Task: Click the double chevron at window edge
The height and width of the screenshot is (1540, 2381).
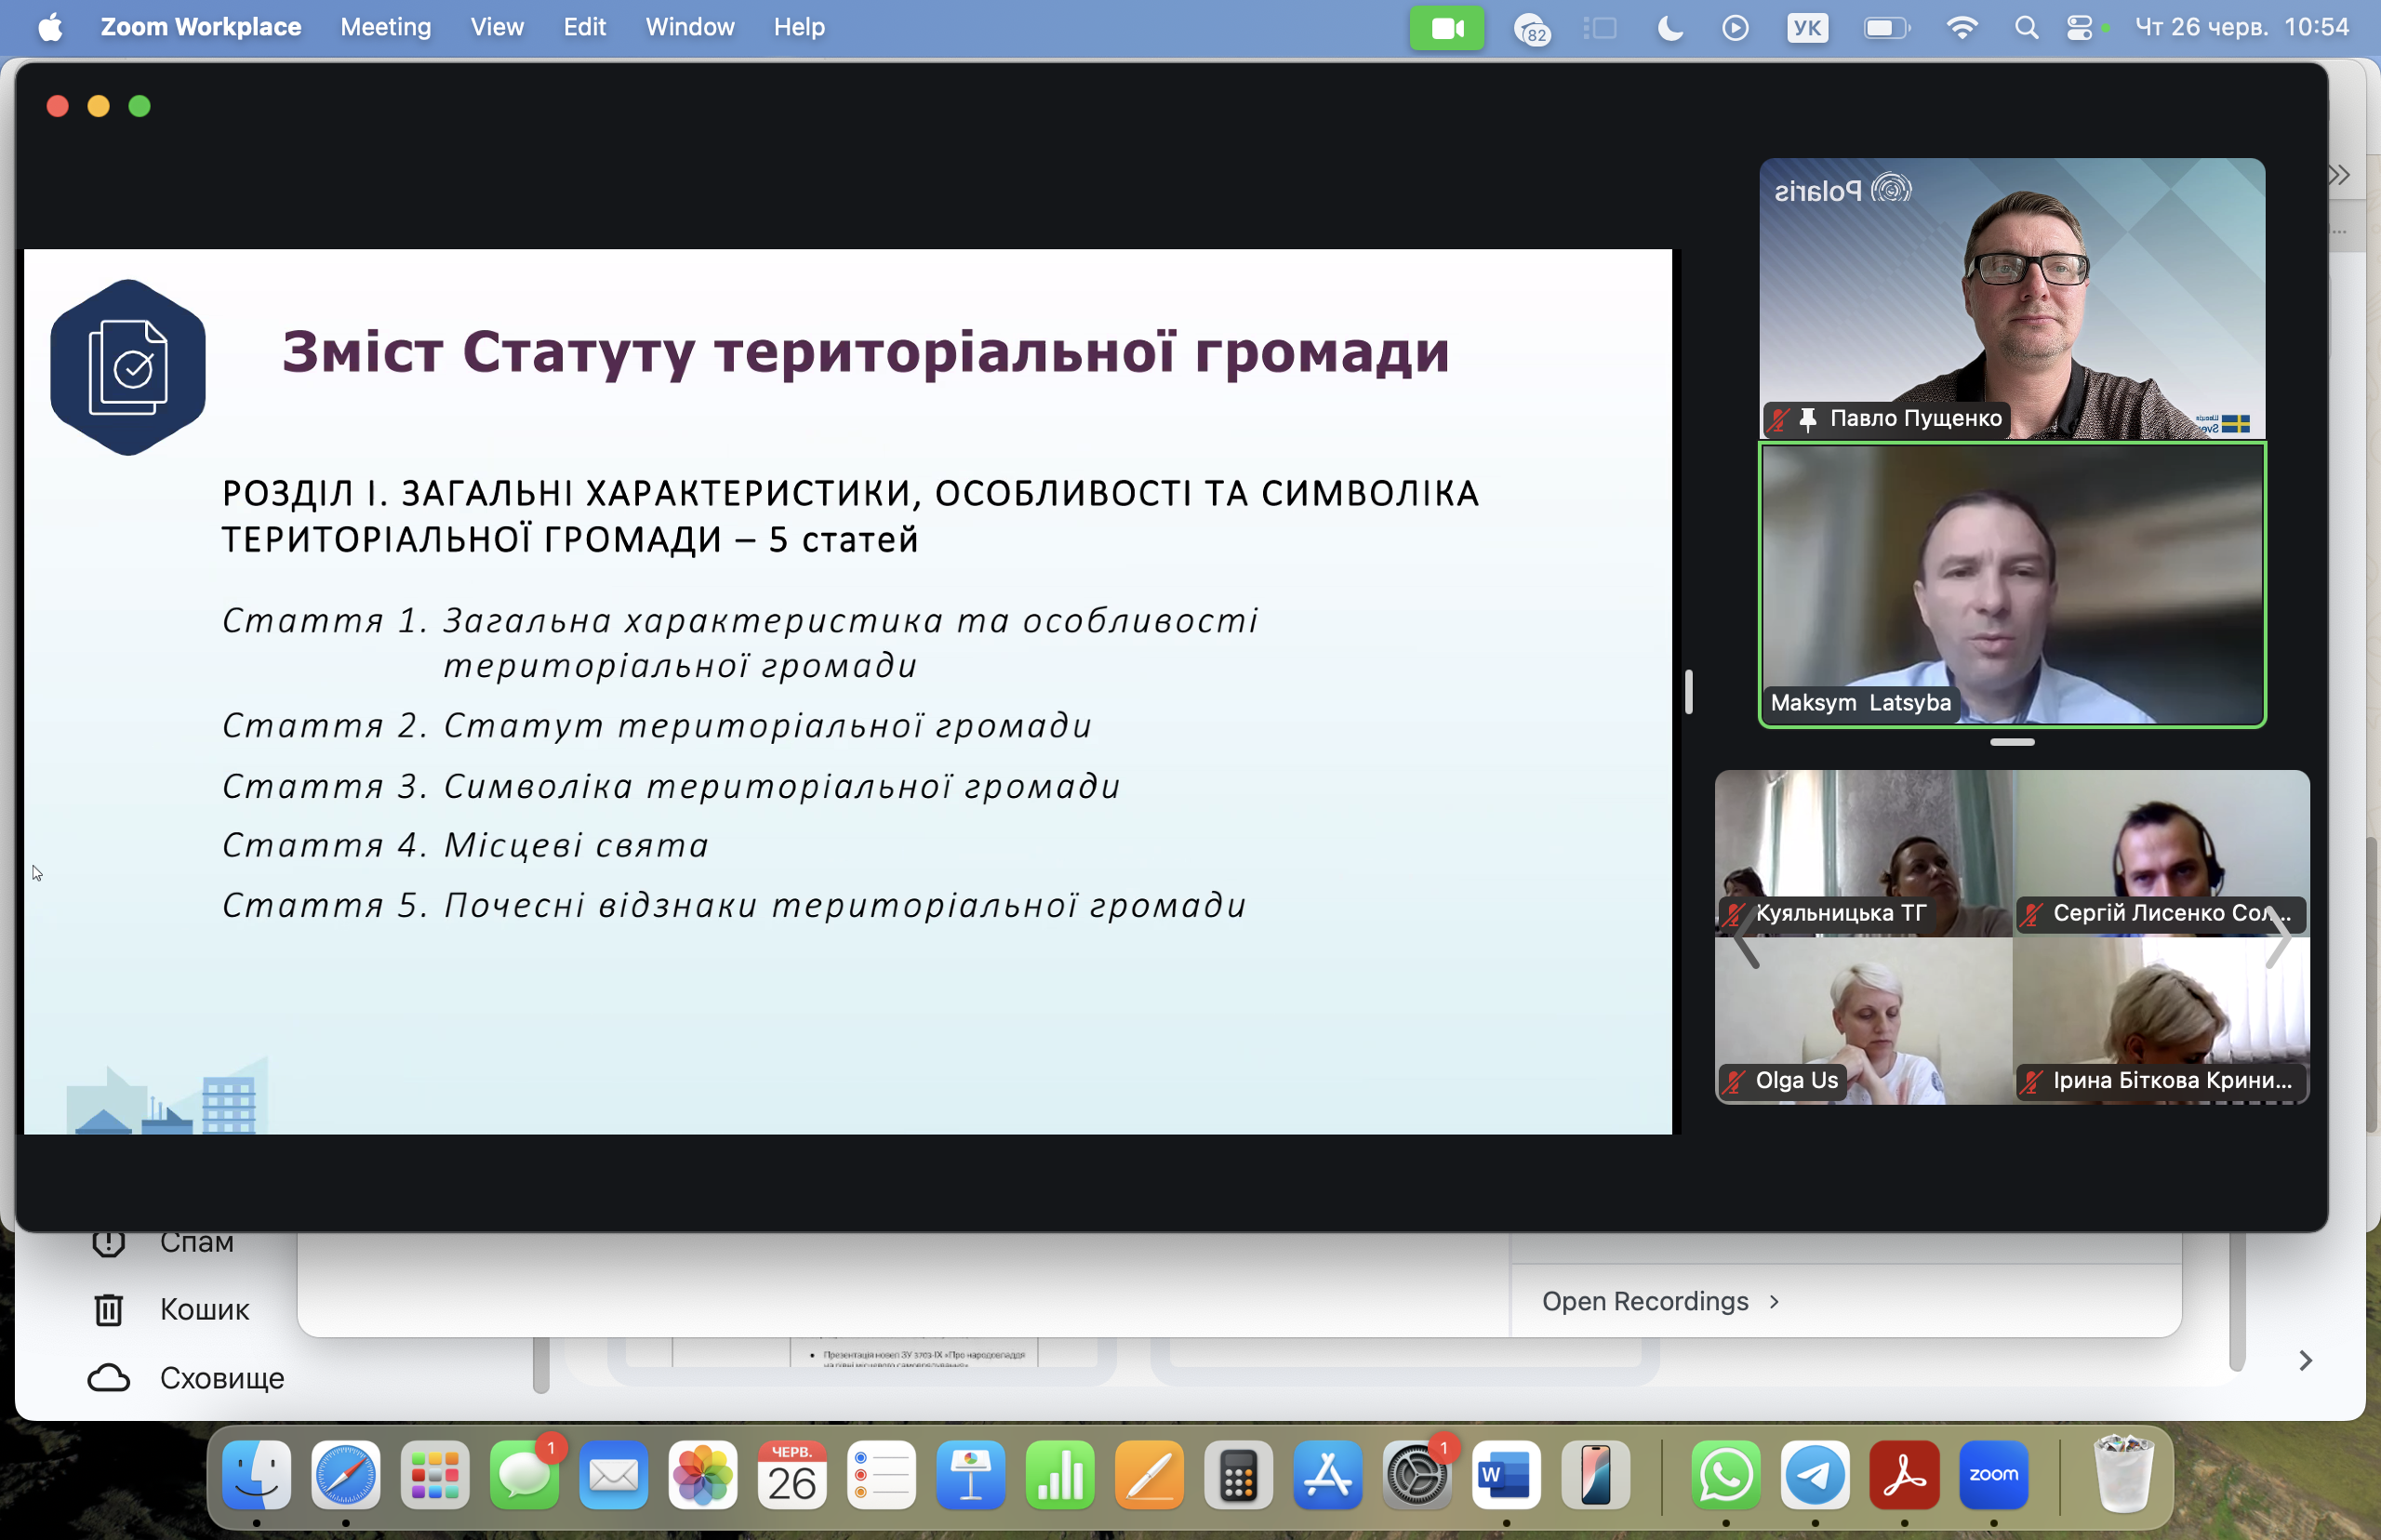Action: [x=2338, y=175]
